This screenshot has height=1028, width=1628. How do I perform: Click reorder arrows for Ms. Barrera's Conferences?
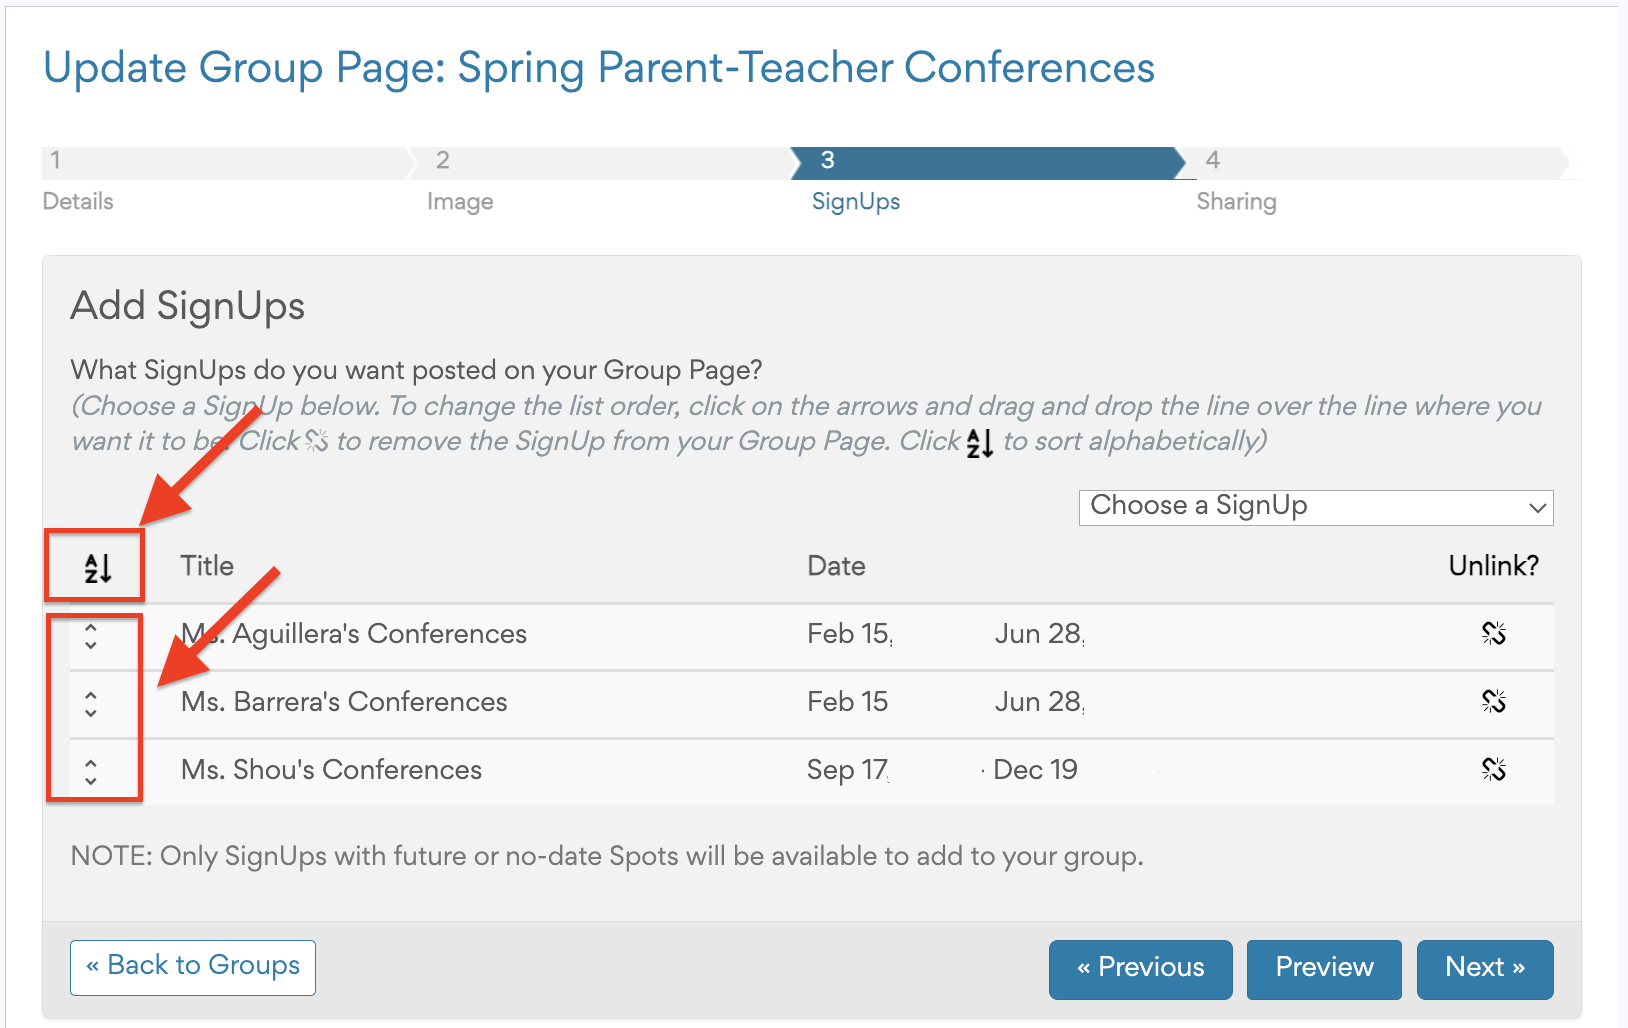91,704
